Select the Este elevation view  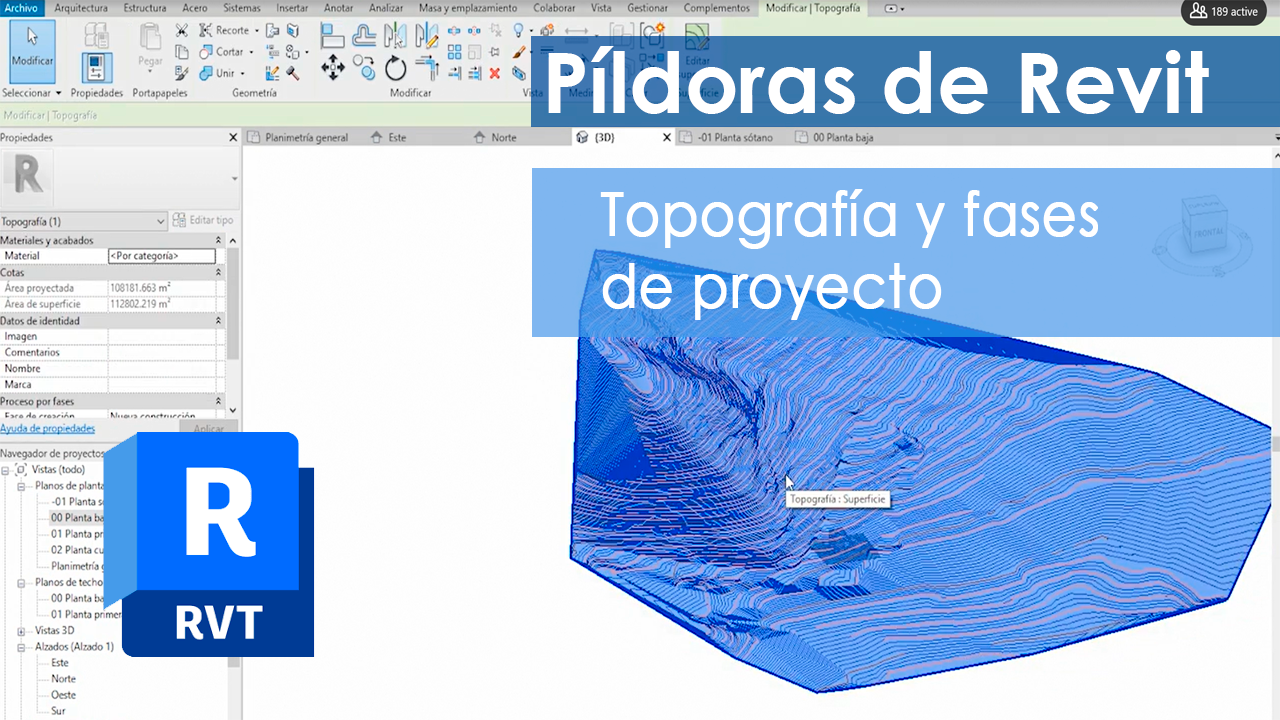60,663
